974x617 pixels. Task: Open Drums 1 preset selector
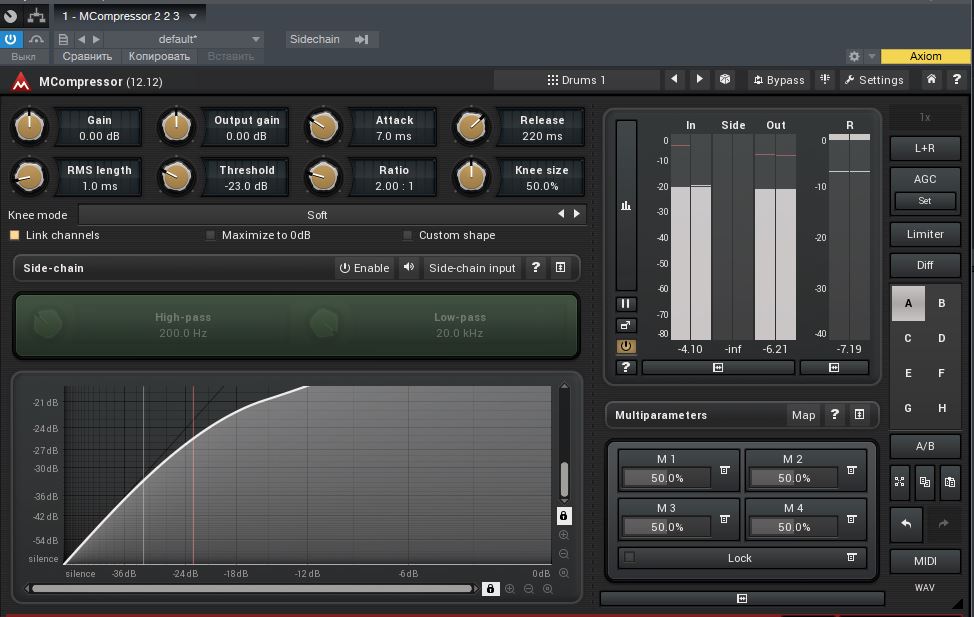pos(576,80)
